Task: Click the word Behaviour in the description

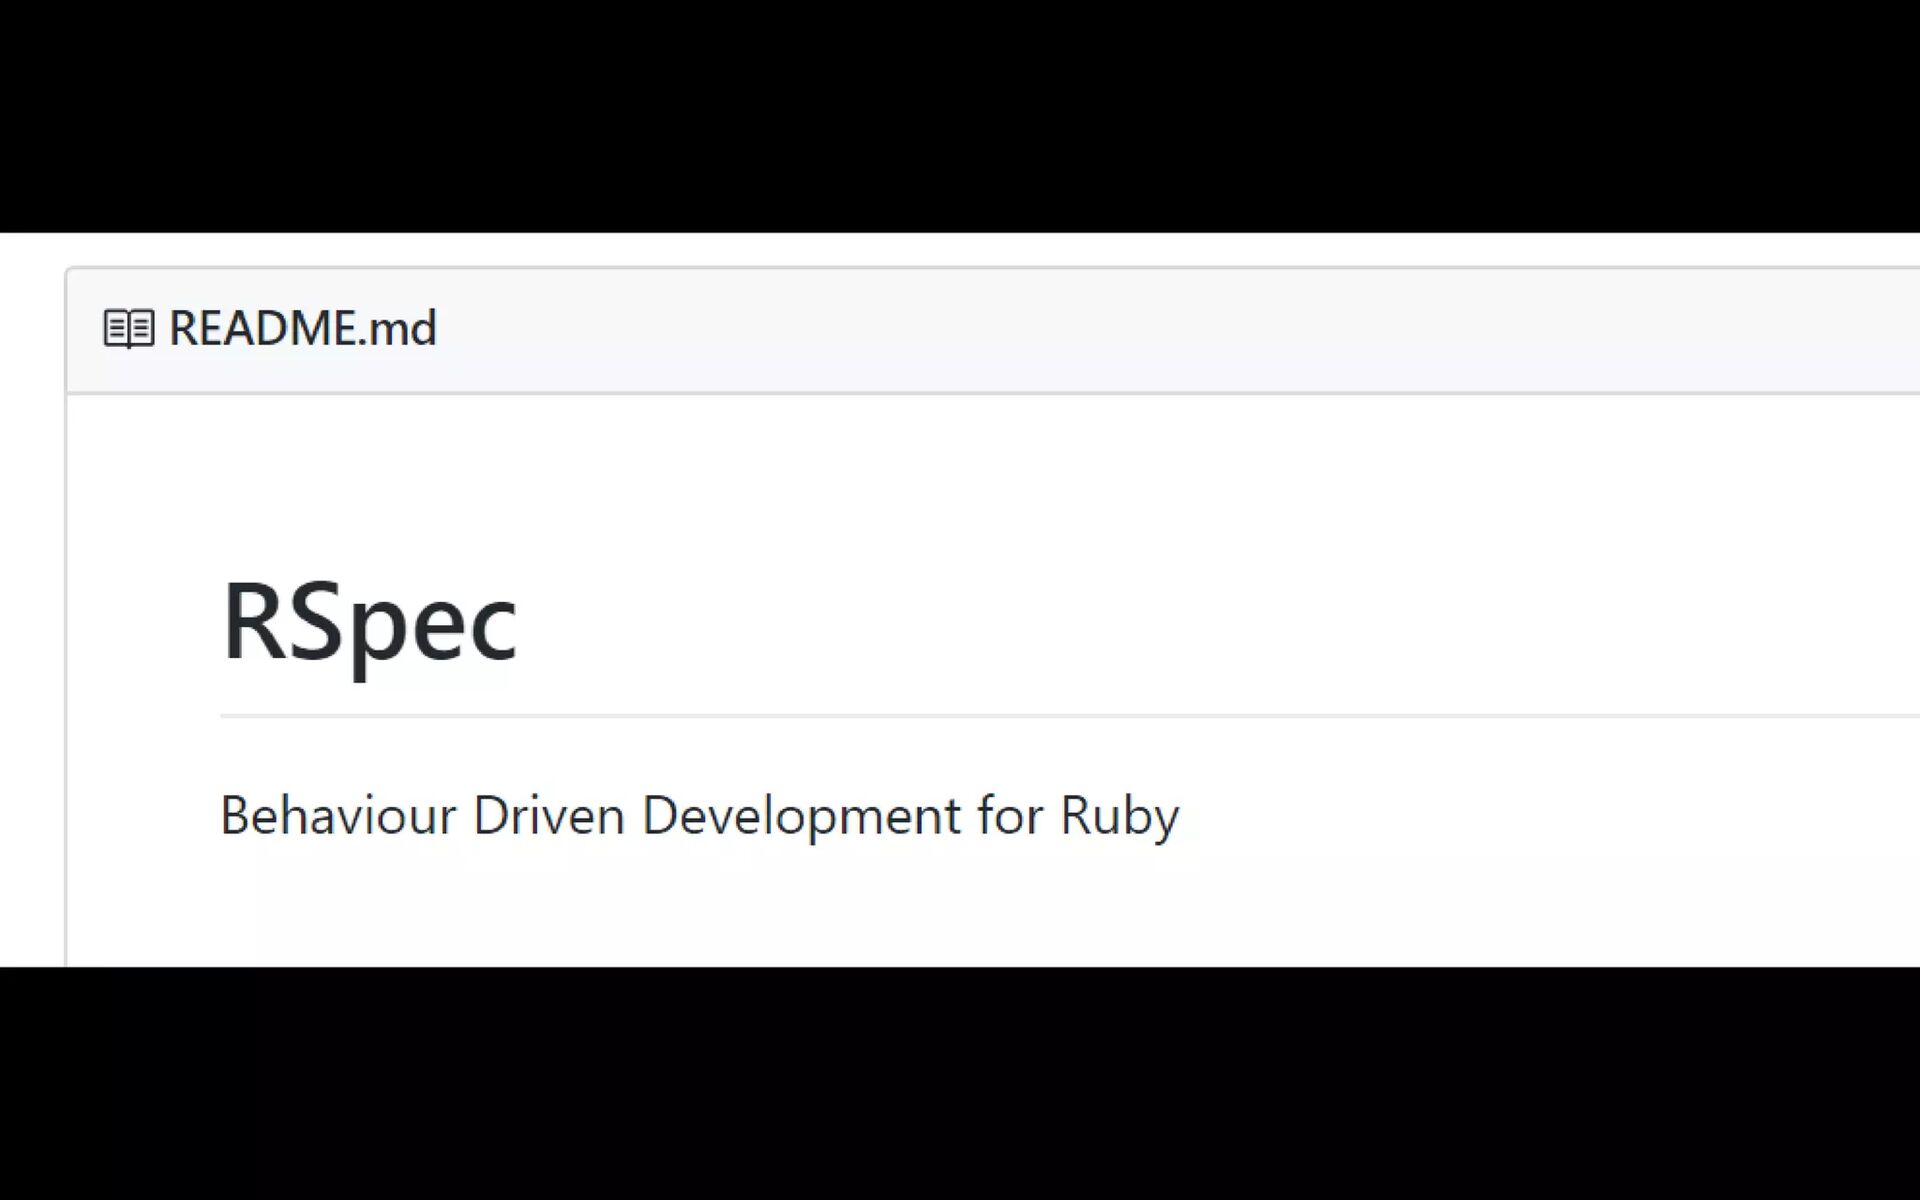Action: 337,815
